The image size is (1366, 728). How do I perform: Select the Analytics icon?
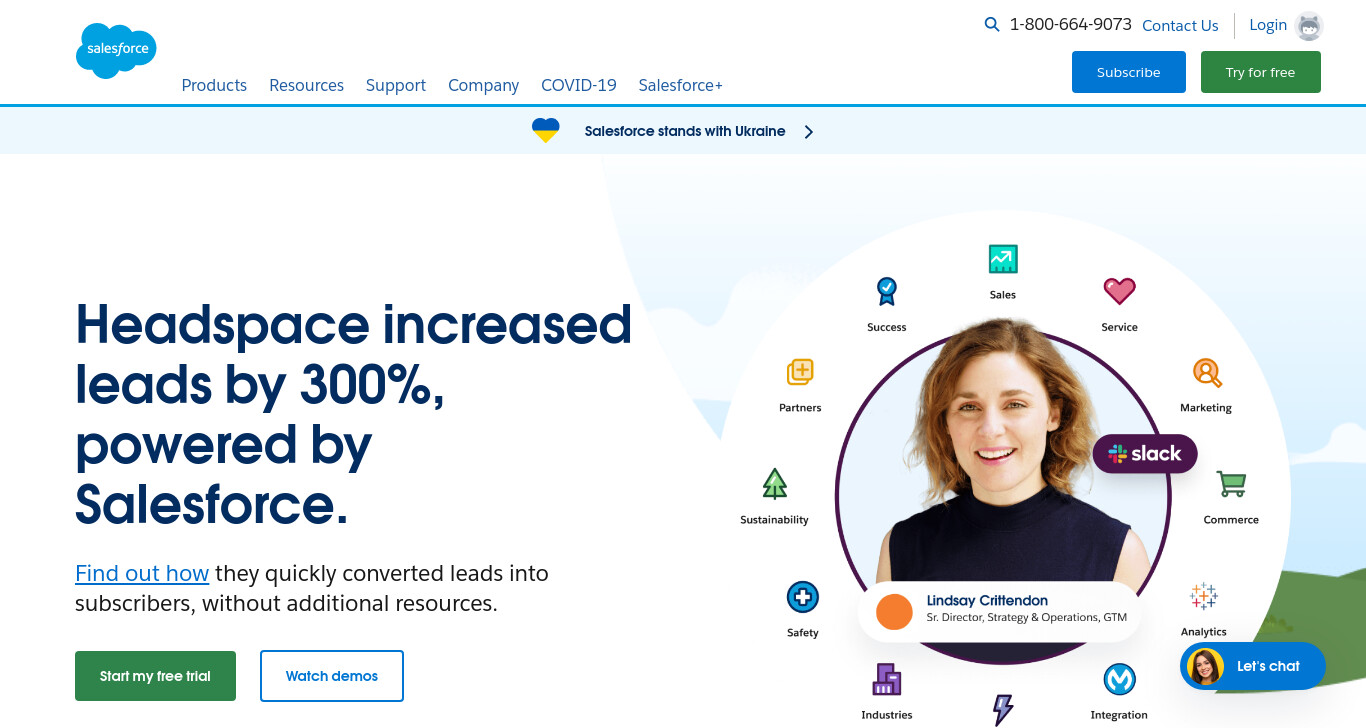click(1203, 597)
